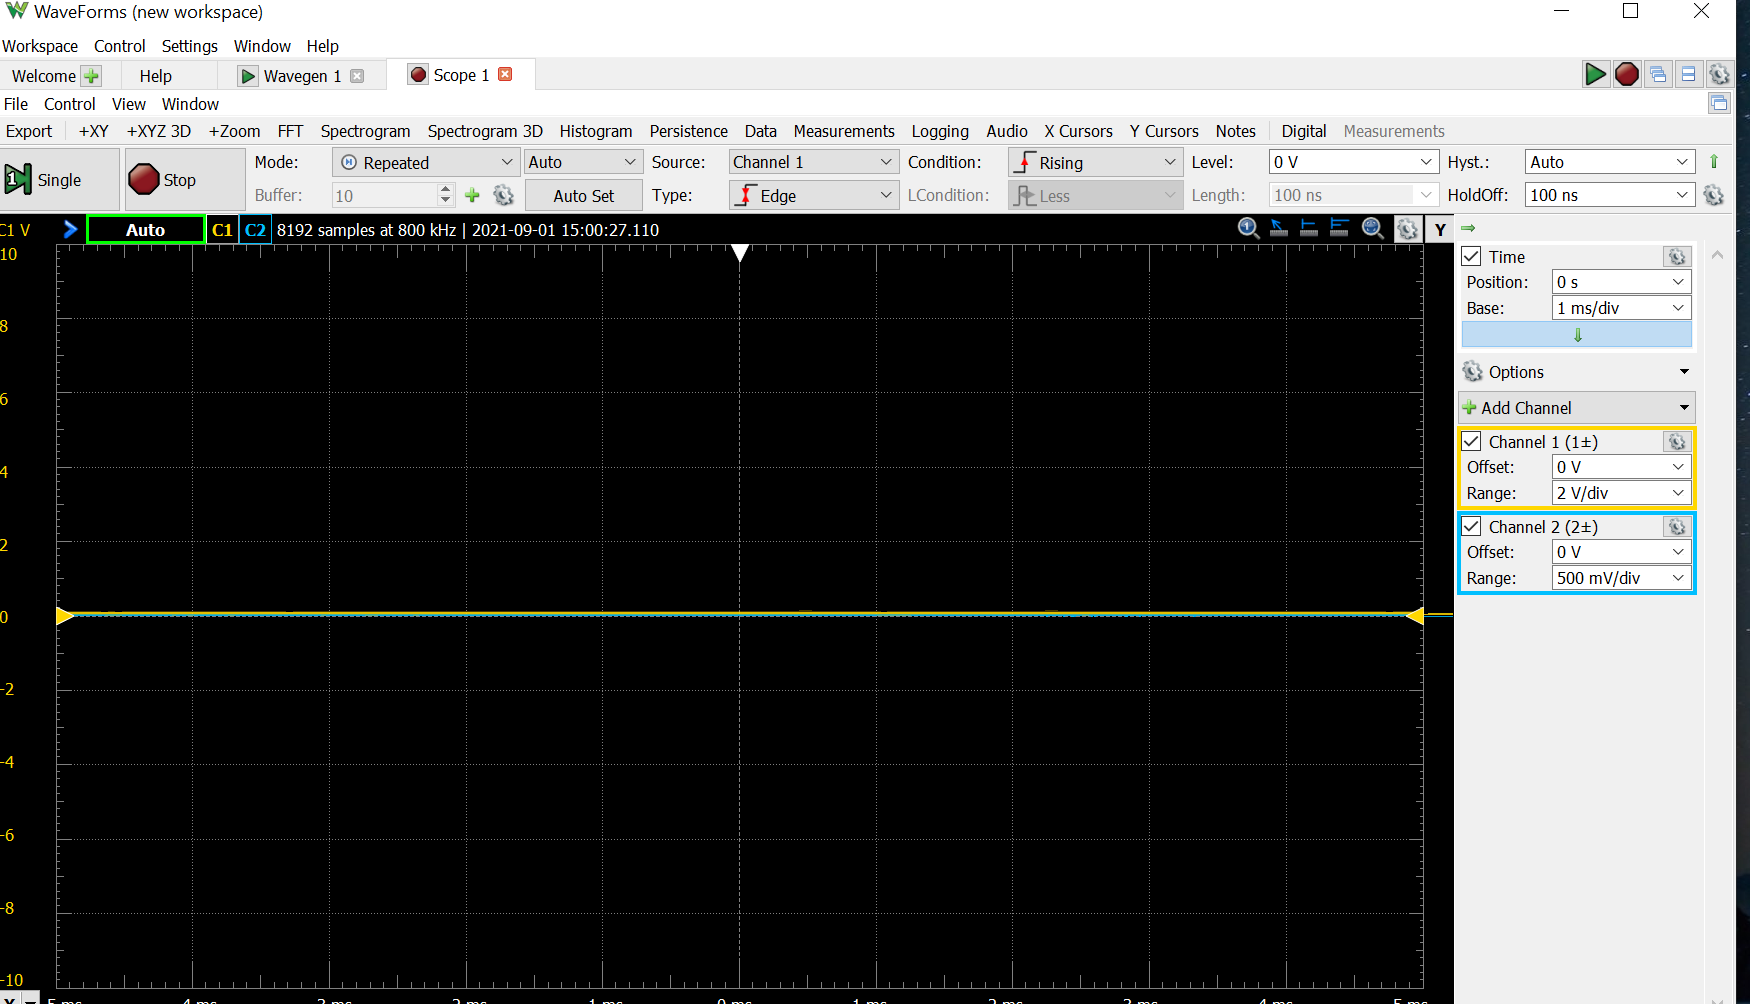1750x1004 pixels.
Task: Click the Auto Set button
Action: pyautogui.click(x=584, y=196)
